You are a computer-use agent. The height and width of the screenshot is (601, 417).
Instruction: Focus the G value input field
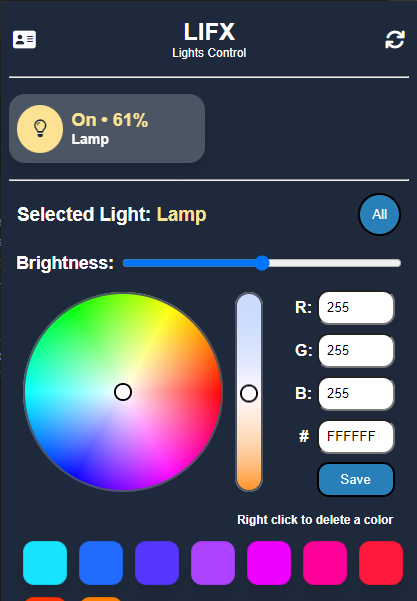(356, 351)
